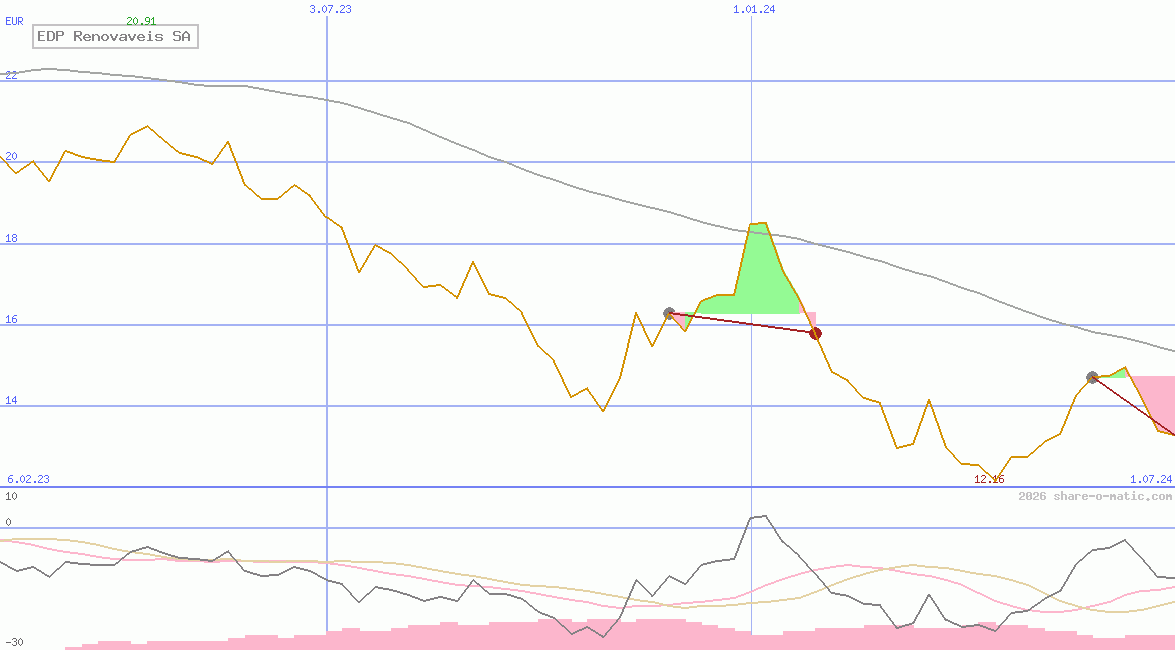Click the 12.16 low price label
The width and height of the screenshot is (1175, 650).
coord(989,479)
